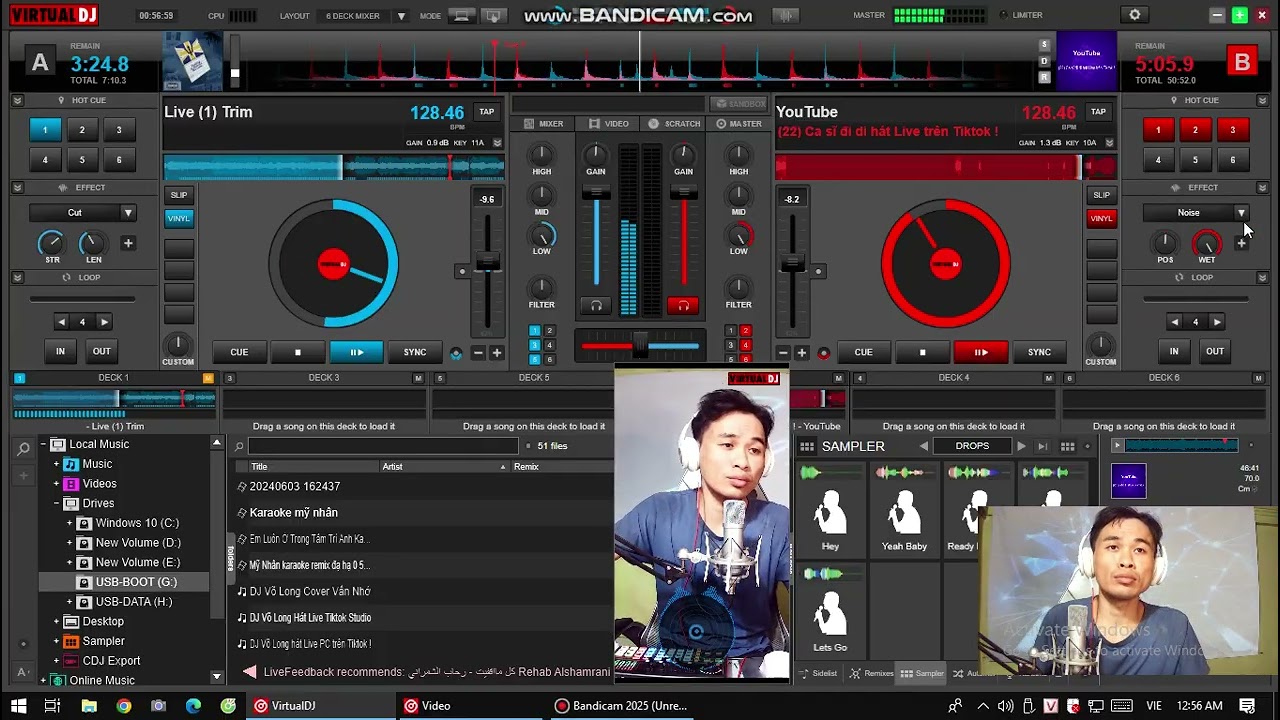
Task: Toggle SYNC on deck B
Action: coord(1040,352)
